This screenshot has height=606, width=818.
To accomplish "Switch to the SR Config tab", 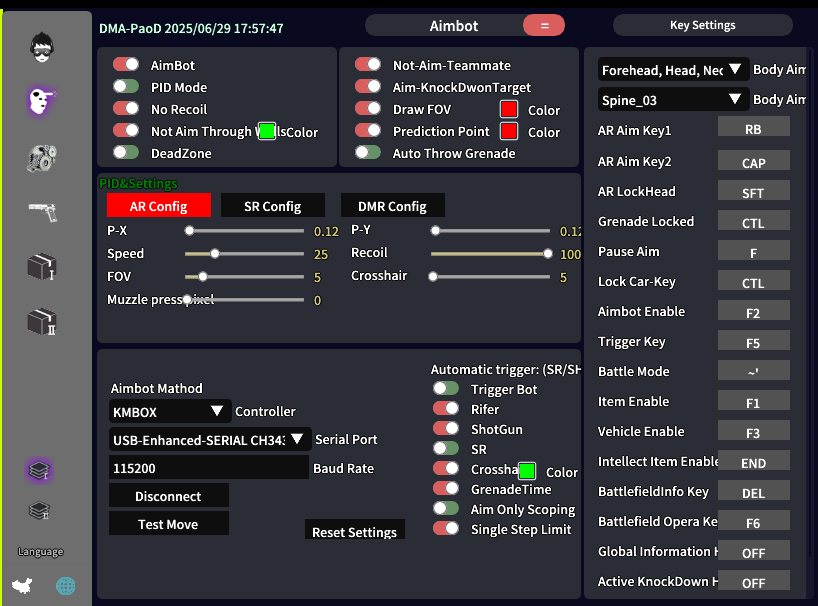I will [x=272, y=205].
